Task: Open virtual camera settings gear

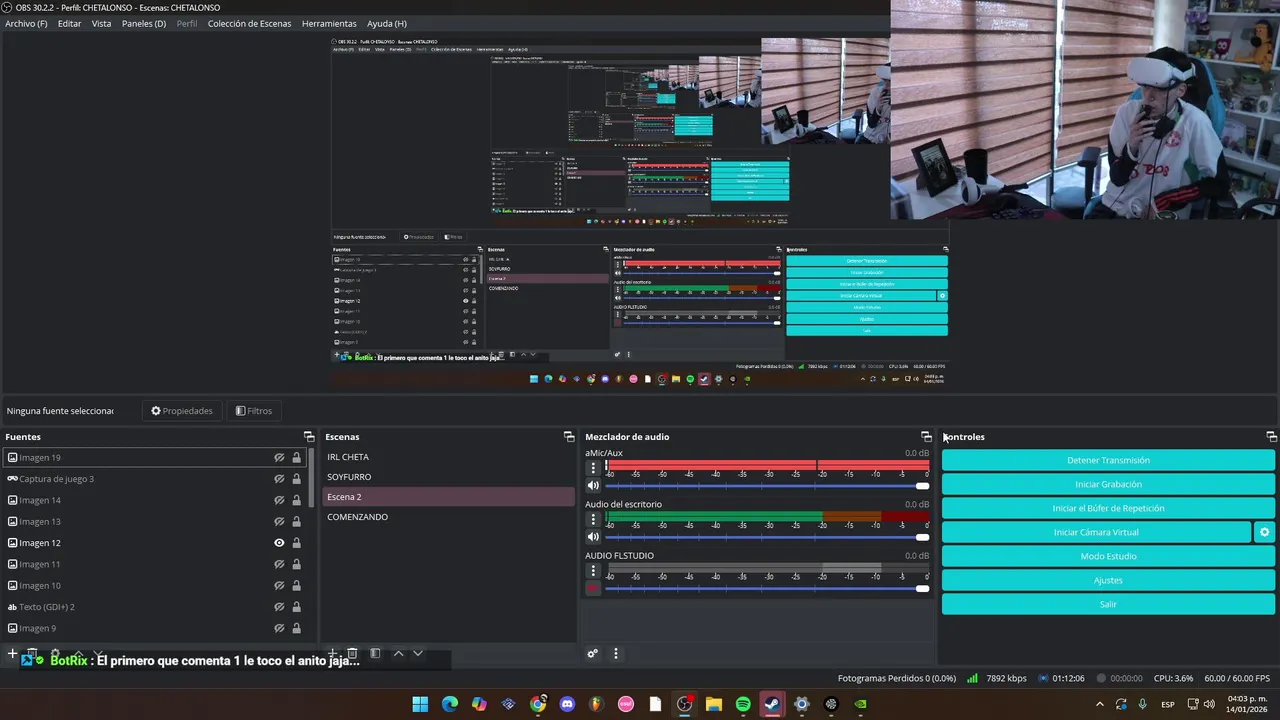Action: point(1264,532)
